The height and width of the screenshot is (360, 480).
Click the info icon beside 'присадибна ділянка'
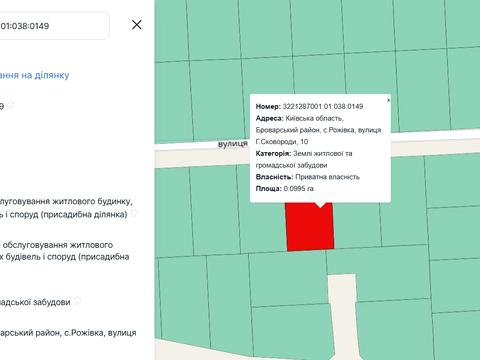134,212
